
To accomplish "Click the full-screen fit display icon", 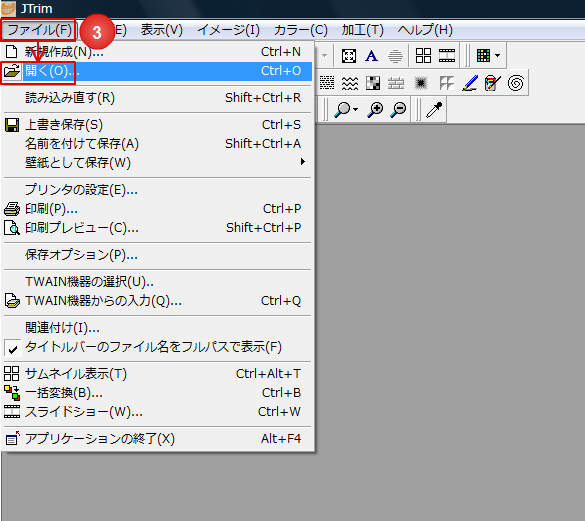I will [349, 56].
